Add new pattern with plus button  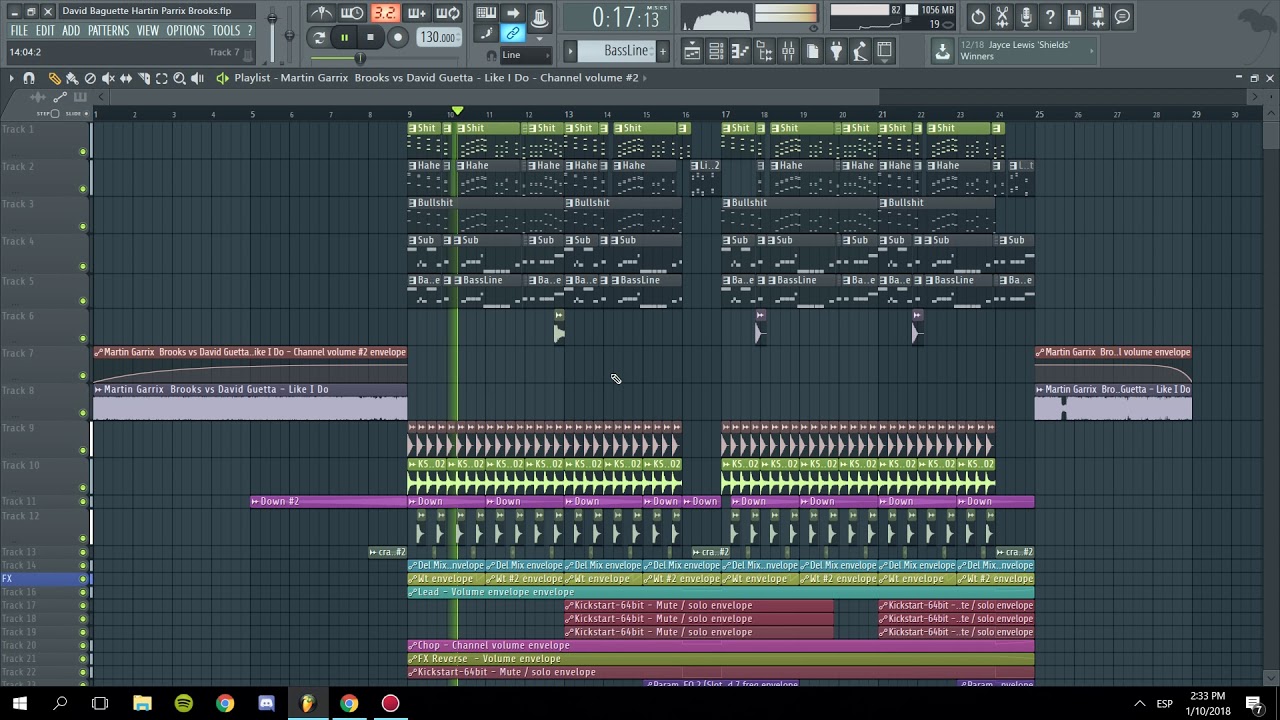(x=662, y=51)
